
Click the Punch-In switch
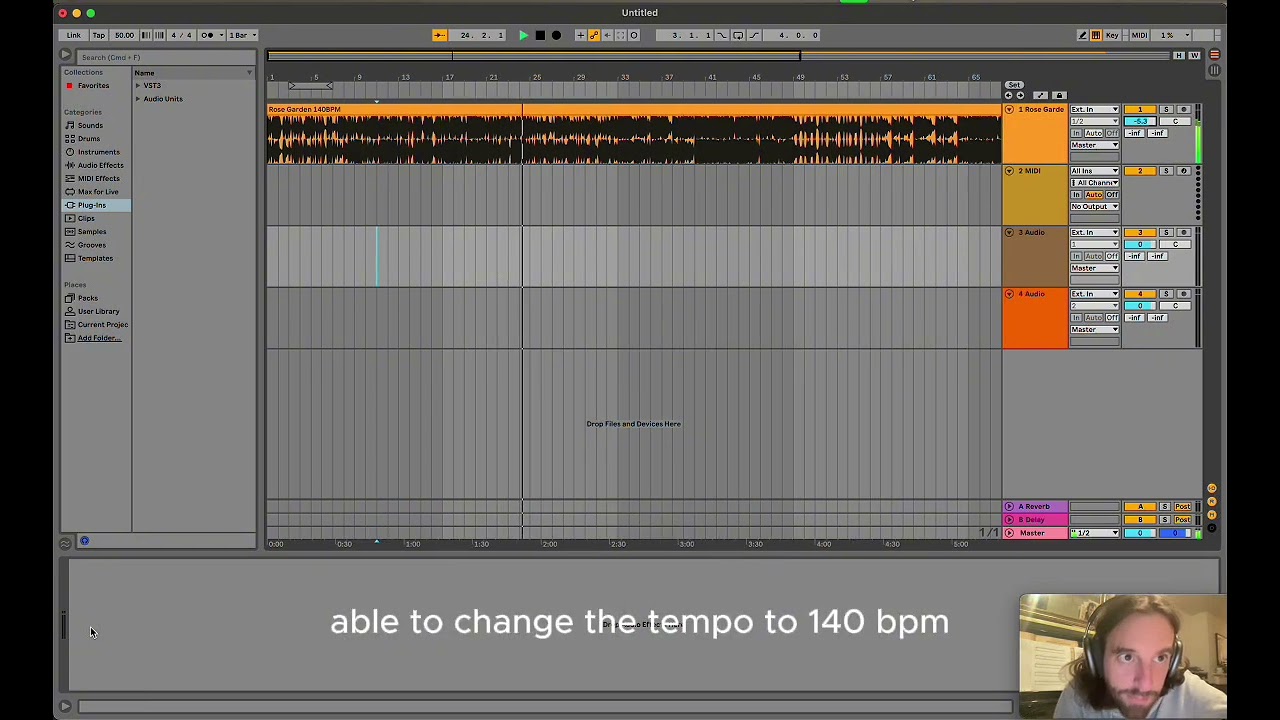click(722, 35)
